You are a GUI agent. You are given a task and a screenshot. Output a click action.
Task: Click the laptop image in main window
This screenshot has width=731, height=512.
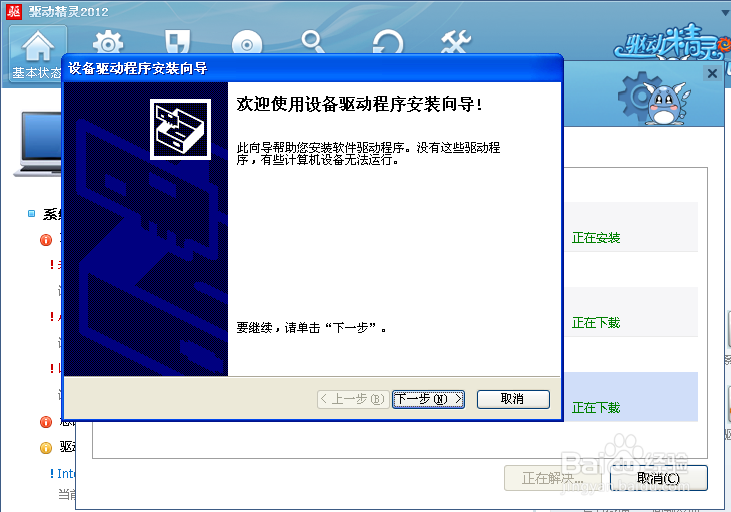point(38,144)
